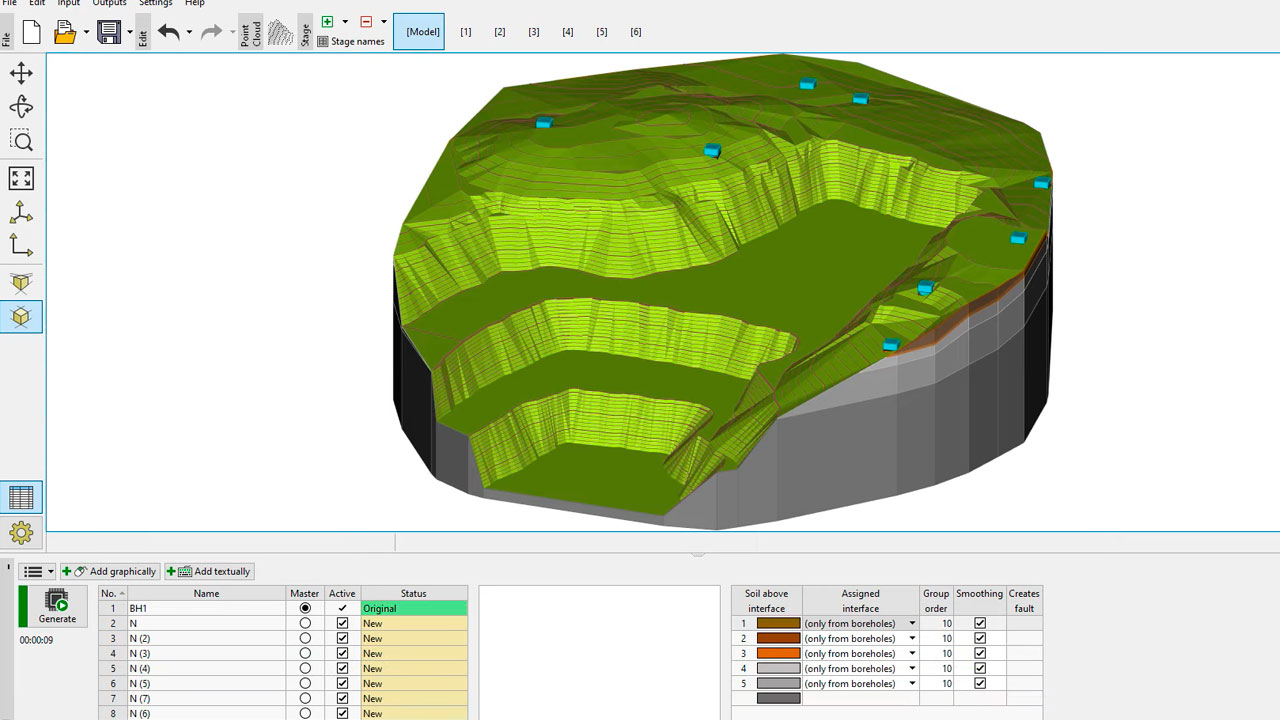
Task: Activate the rotate view tool
Action: click(x=21, y=107)
